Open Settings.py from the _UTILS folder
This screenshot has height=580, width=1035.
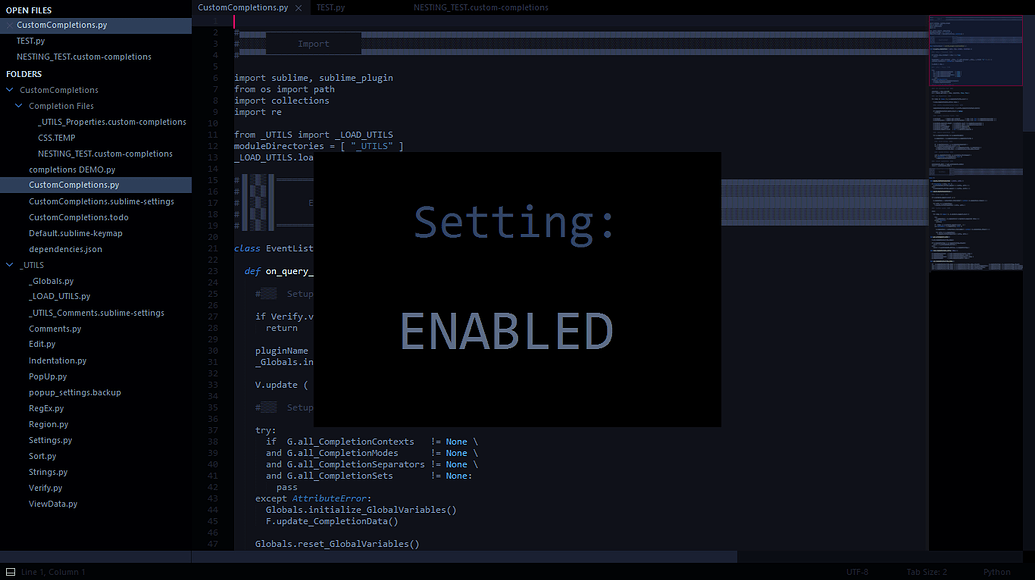(x=50, y=439)
